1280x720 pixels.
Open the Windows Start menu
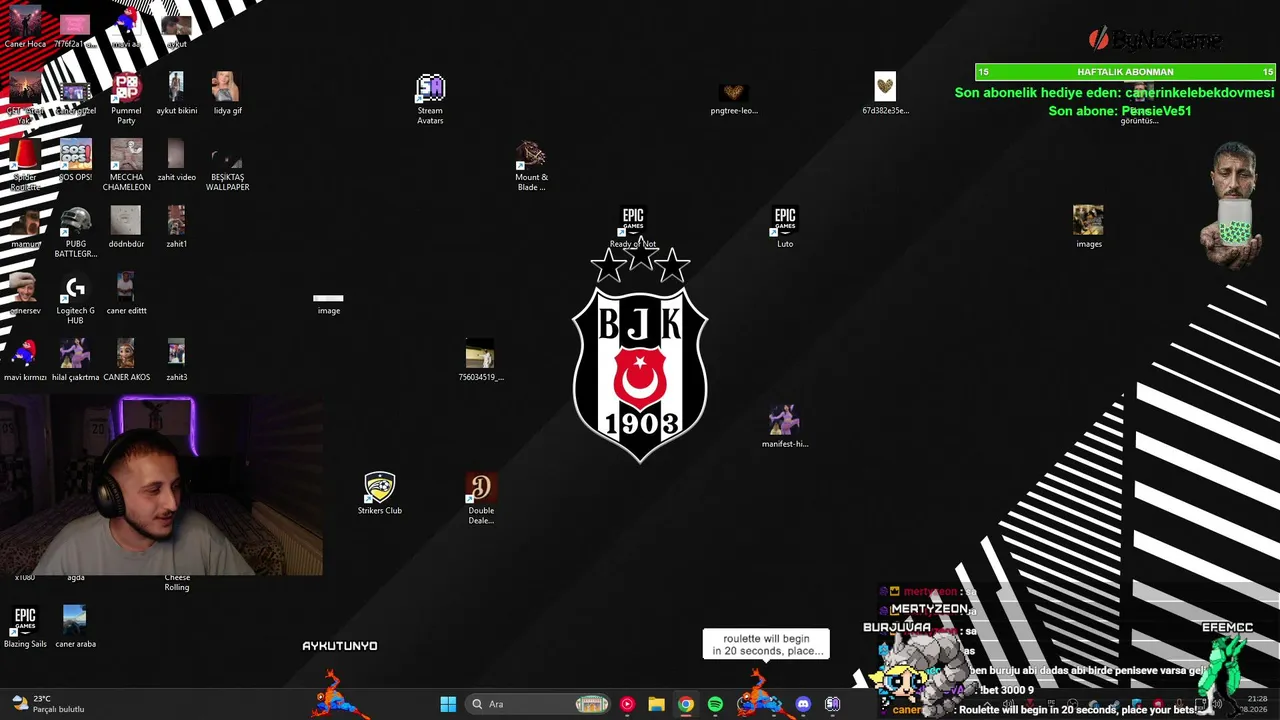(x=448, y=704)
